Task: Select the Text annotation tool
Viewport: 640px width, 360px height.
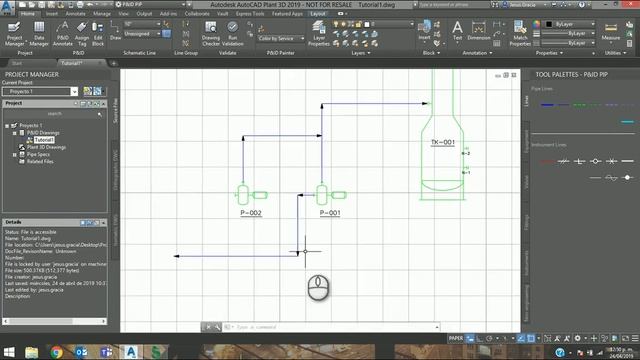Action: pos(457,31)
